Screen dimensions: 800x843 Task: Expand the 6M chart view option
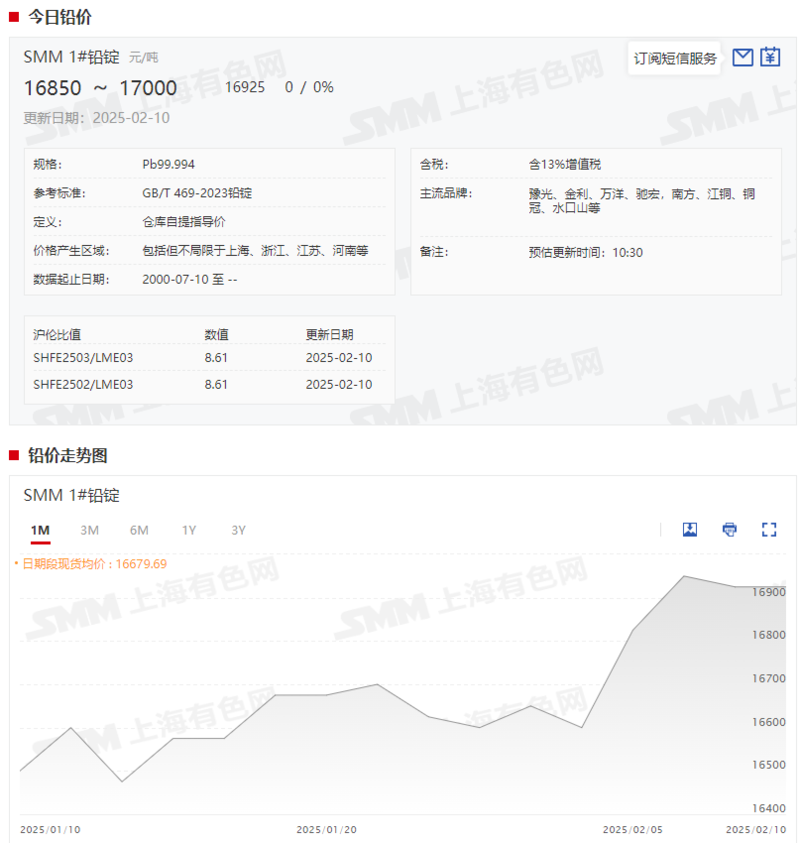point(139,530)
